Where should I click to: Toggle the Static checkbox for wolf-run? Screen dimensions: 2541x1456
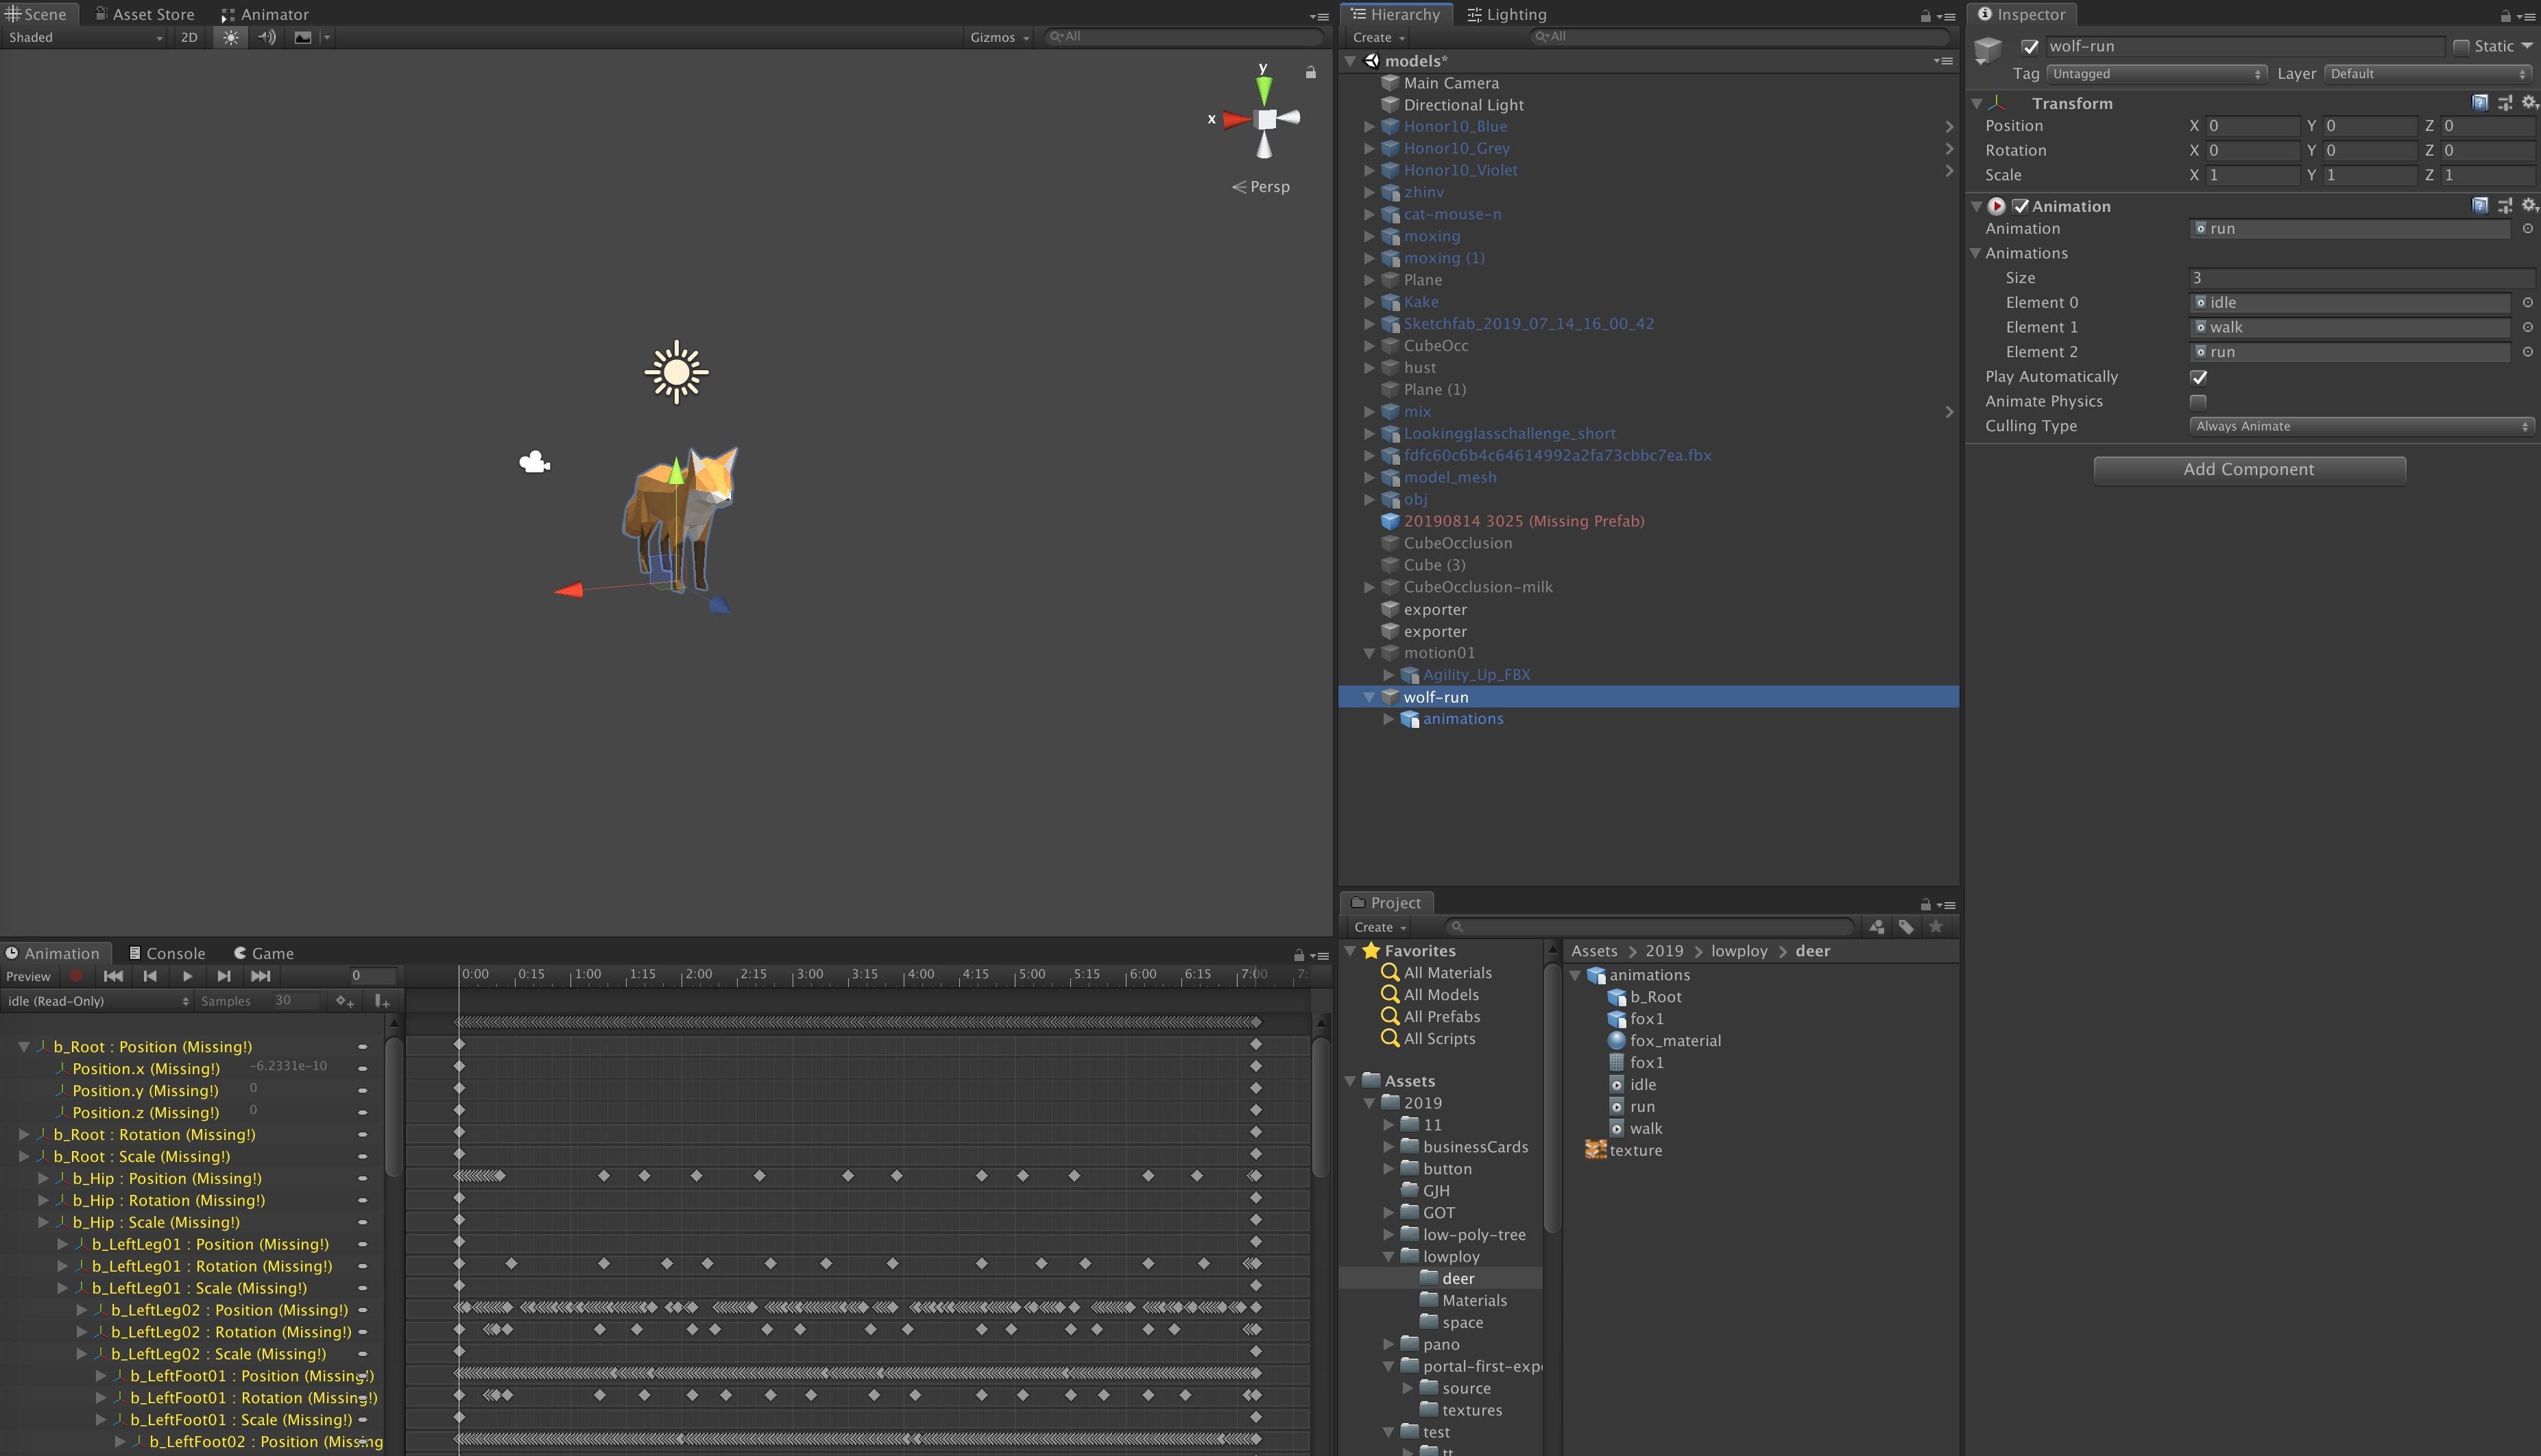click(2461, 46)
